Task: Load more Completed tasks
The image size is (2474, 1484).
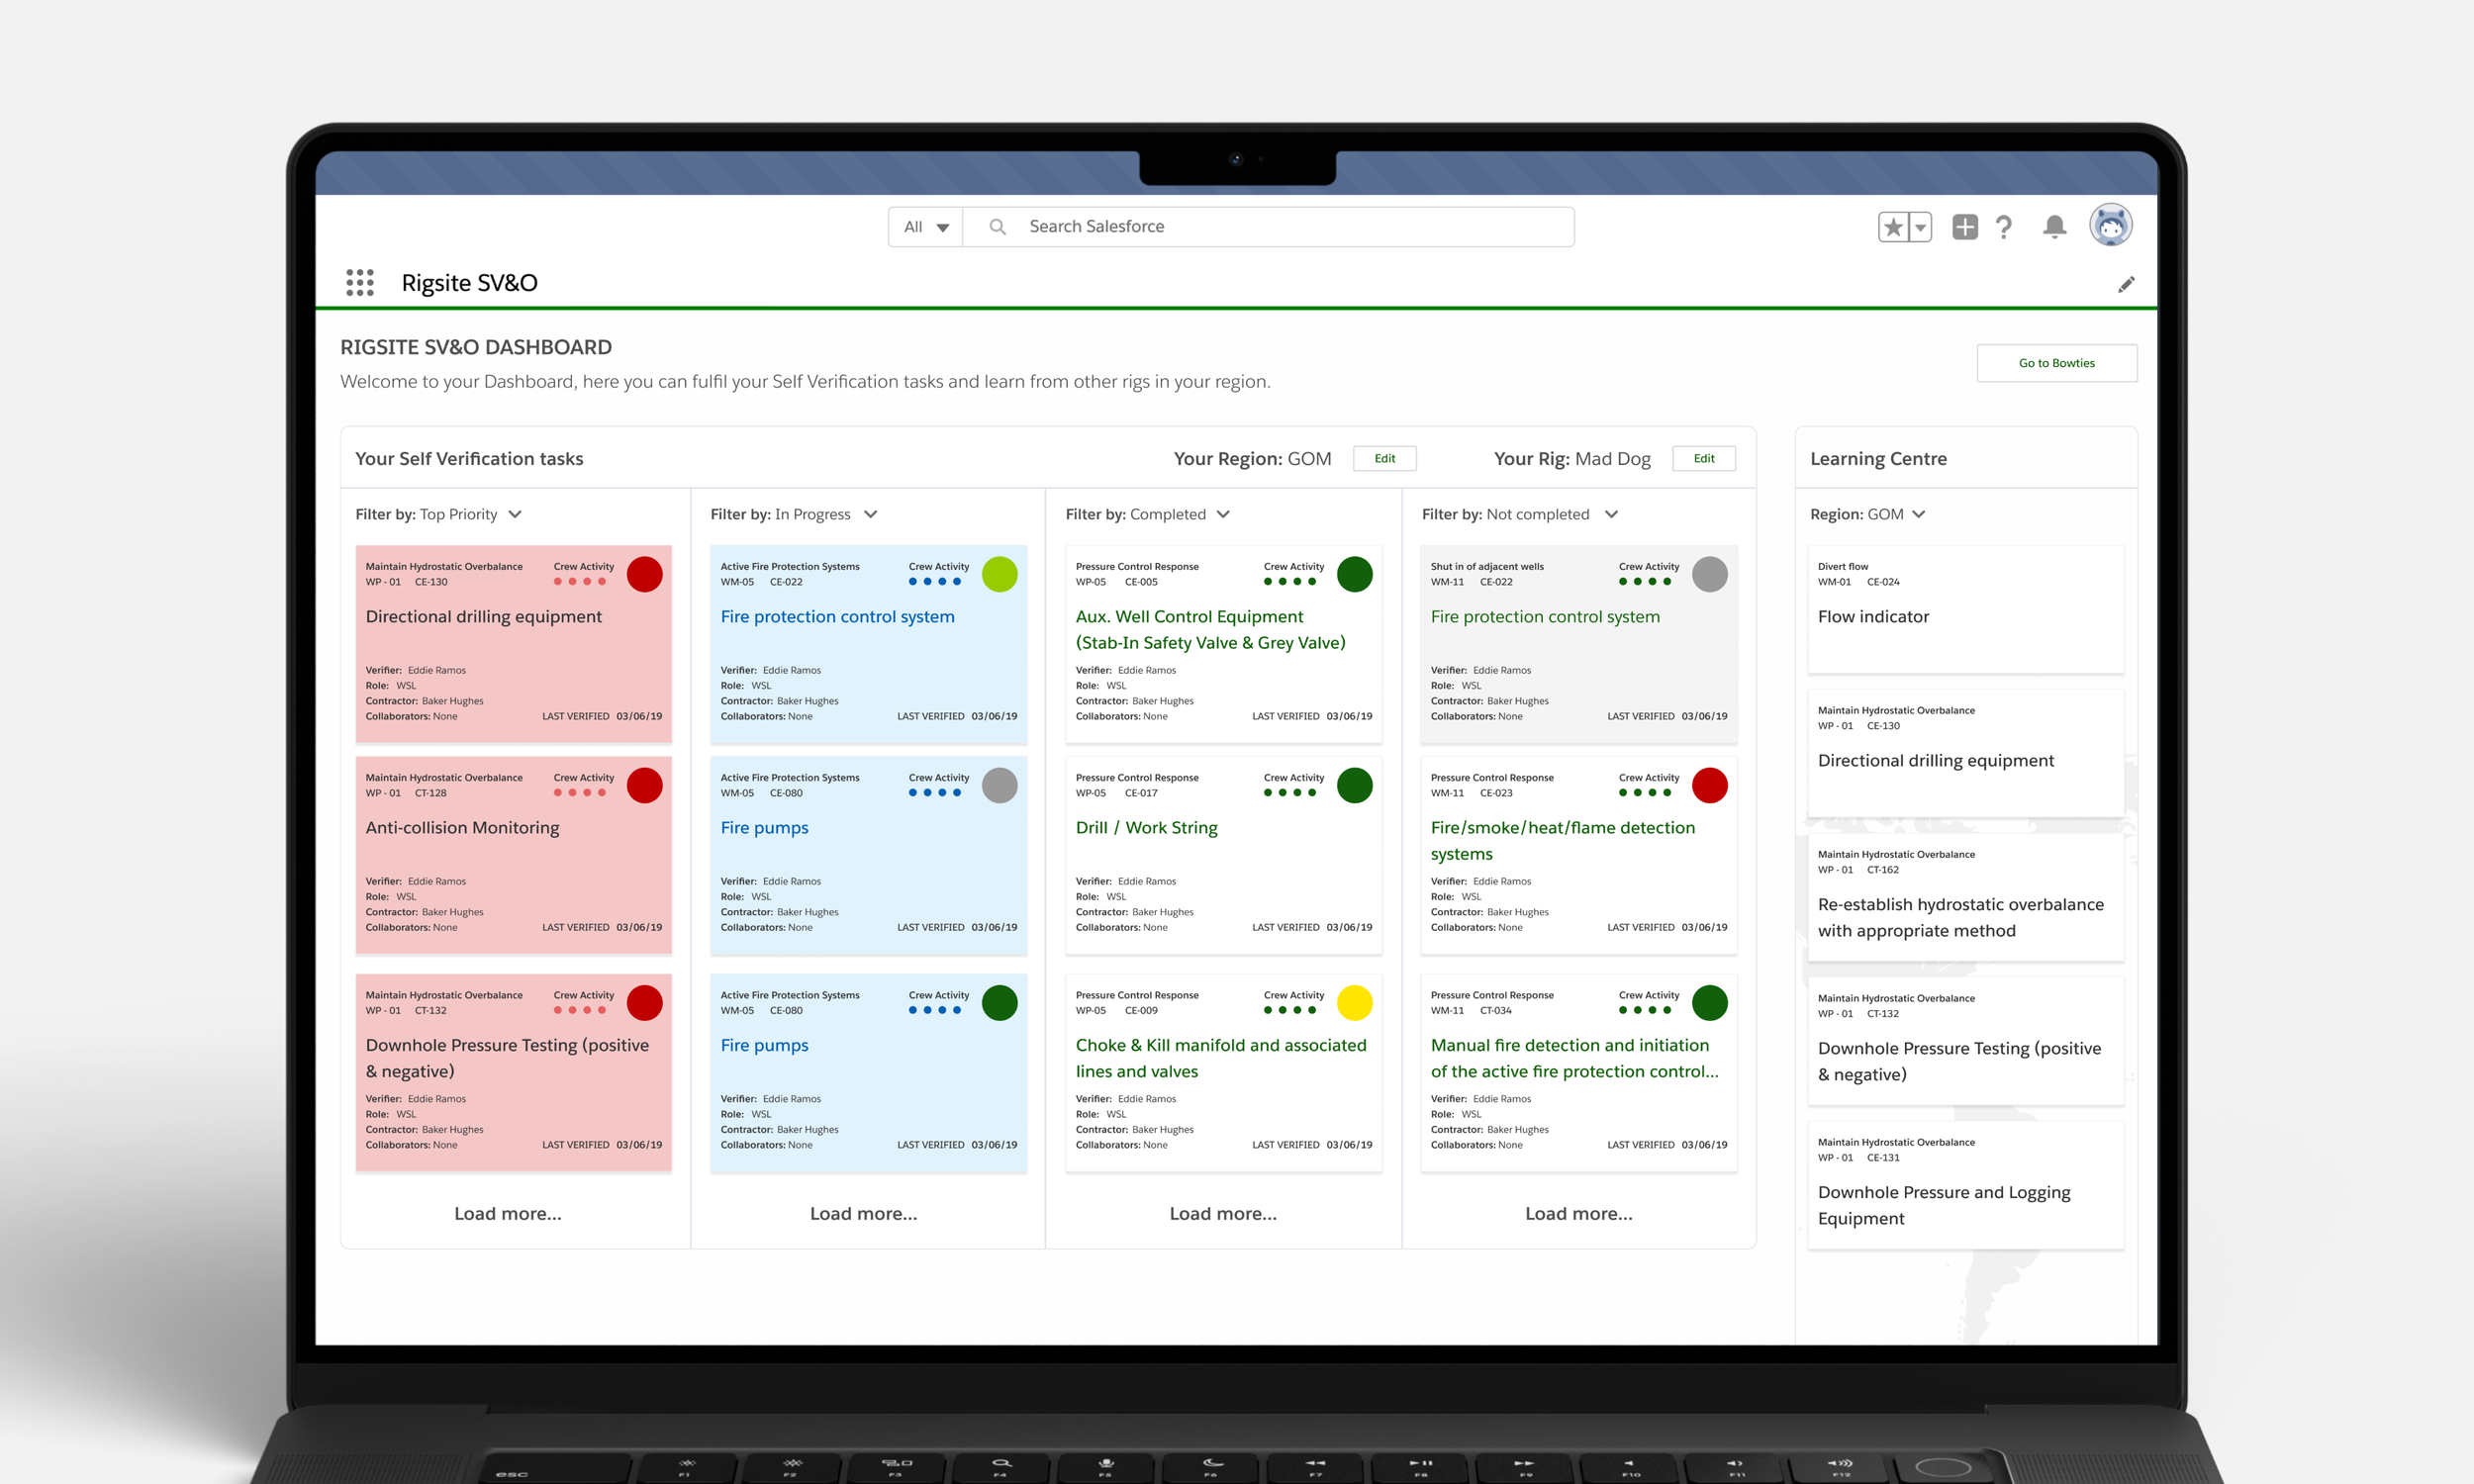Action: click(x=1223, y=1213)
